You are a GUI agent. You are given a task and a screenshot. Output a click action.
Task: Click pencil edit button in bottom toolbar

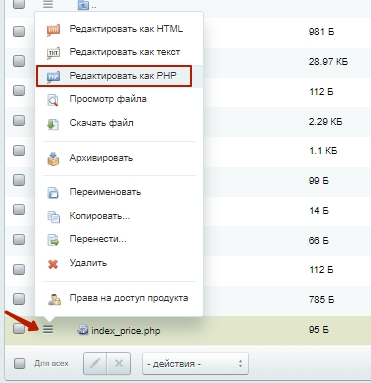coord(95,363)
